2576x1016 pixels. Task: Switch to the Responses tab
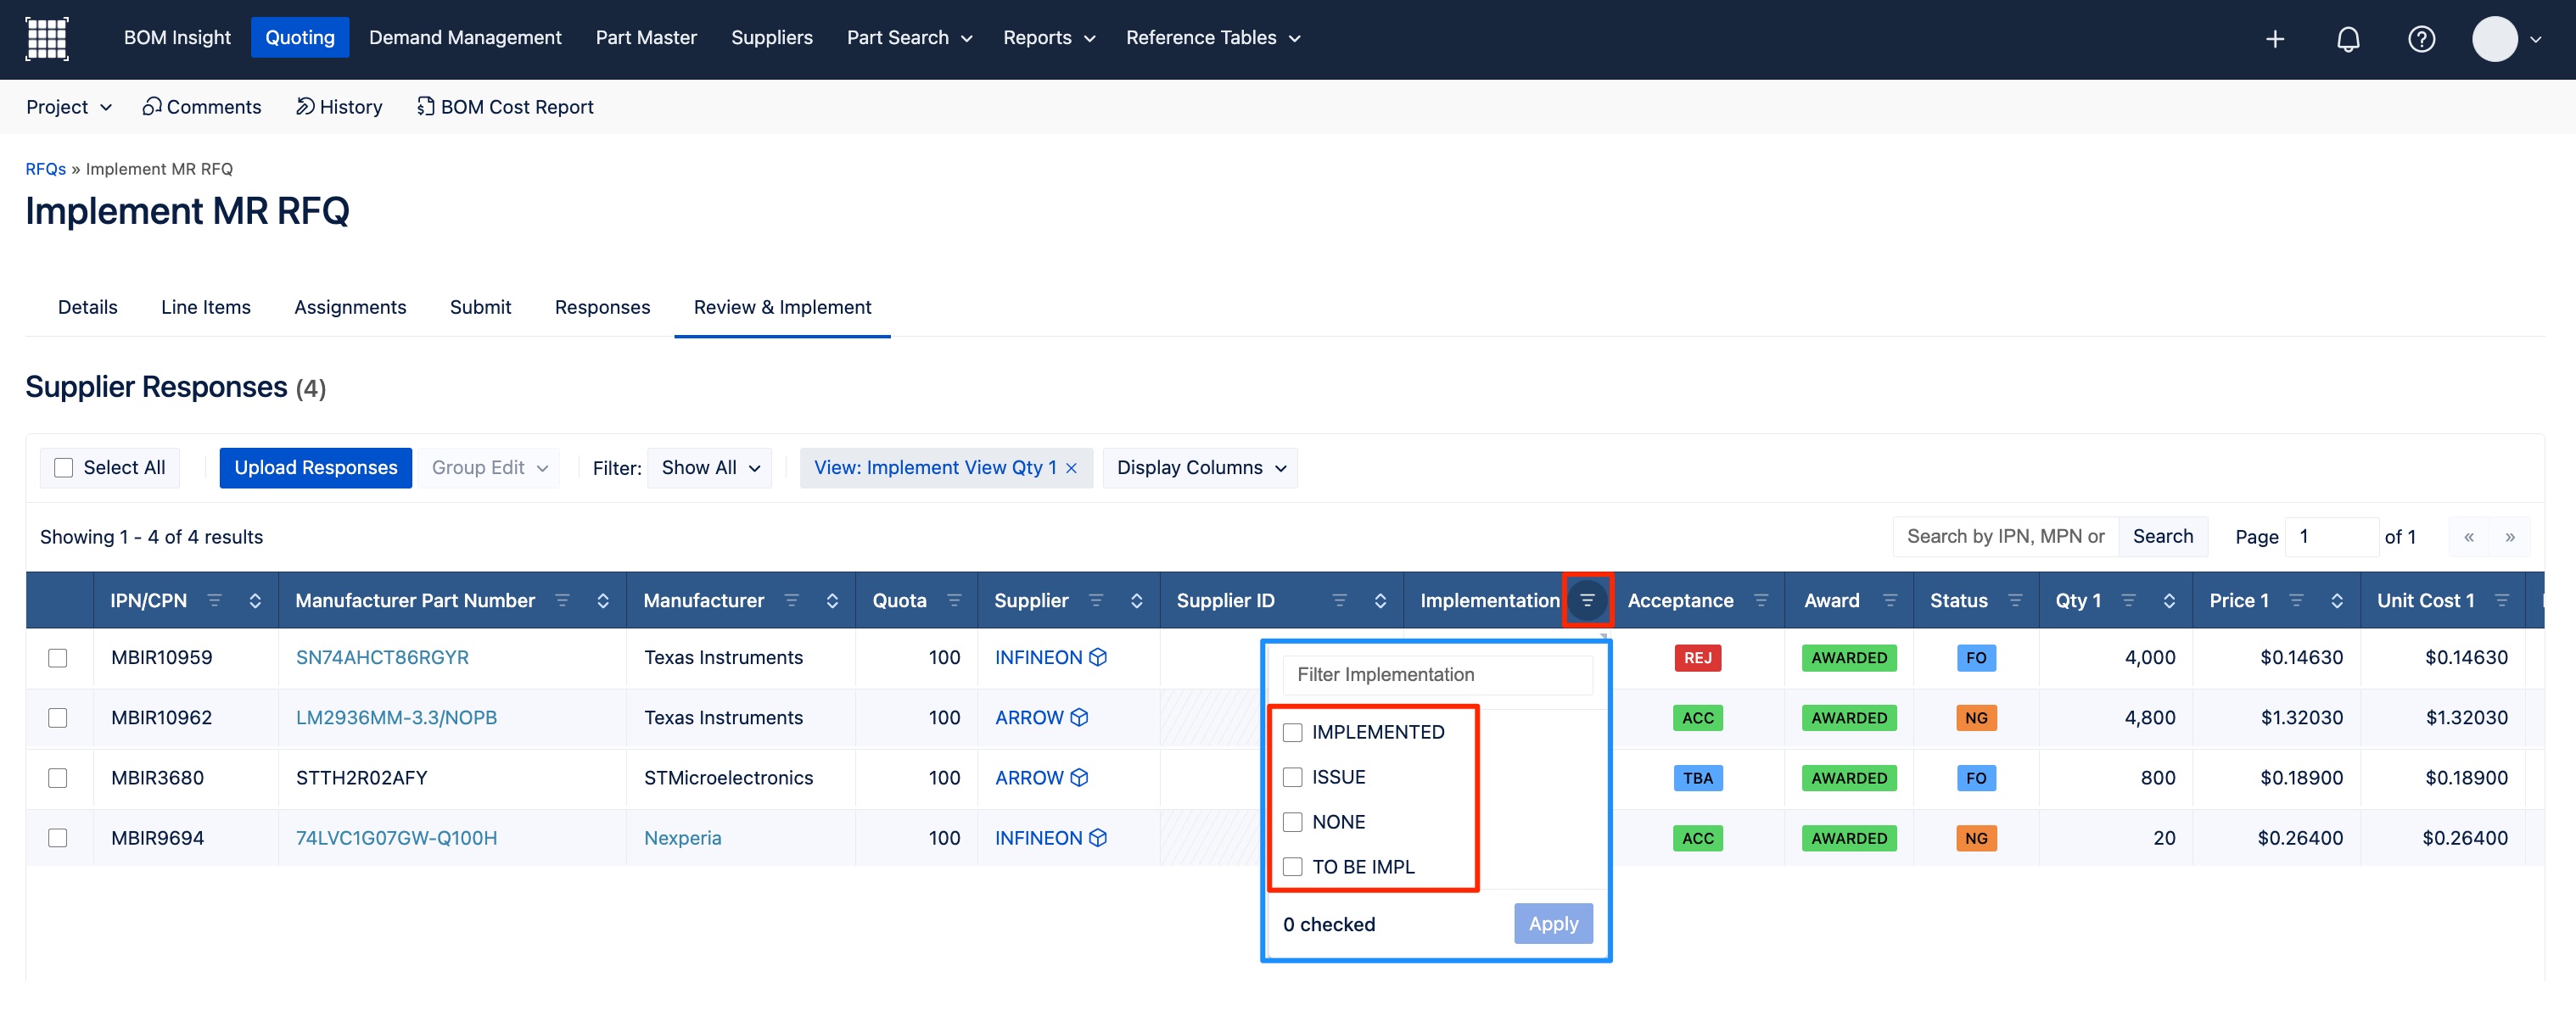pyautogui.click(x=602, y=307)
